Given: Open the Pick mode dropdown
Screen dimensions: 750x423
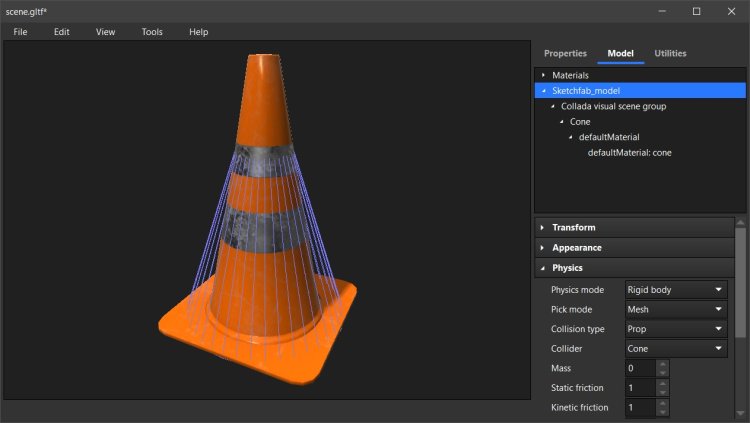Looking at the screenshot, I should [676, 310].
